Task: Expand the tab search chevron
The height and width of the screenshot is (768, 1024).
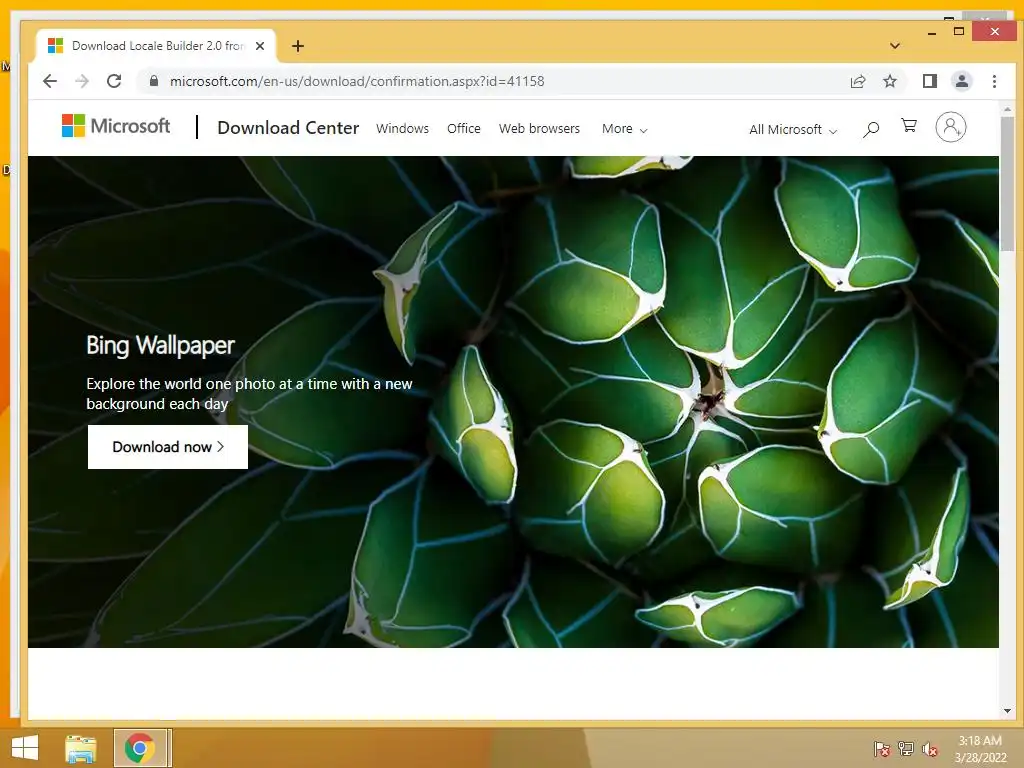Action: [895, 46]
